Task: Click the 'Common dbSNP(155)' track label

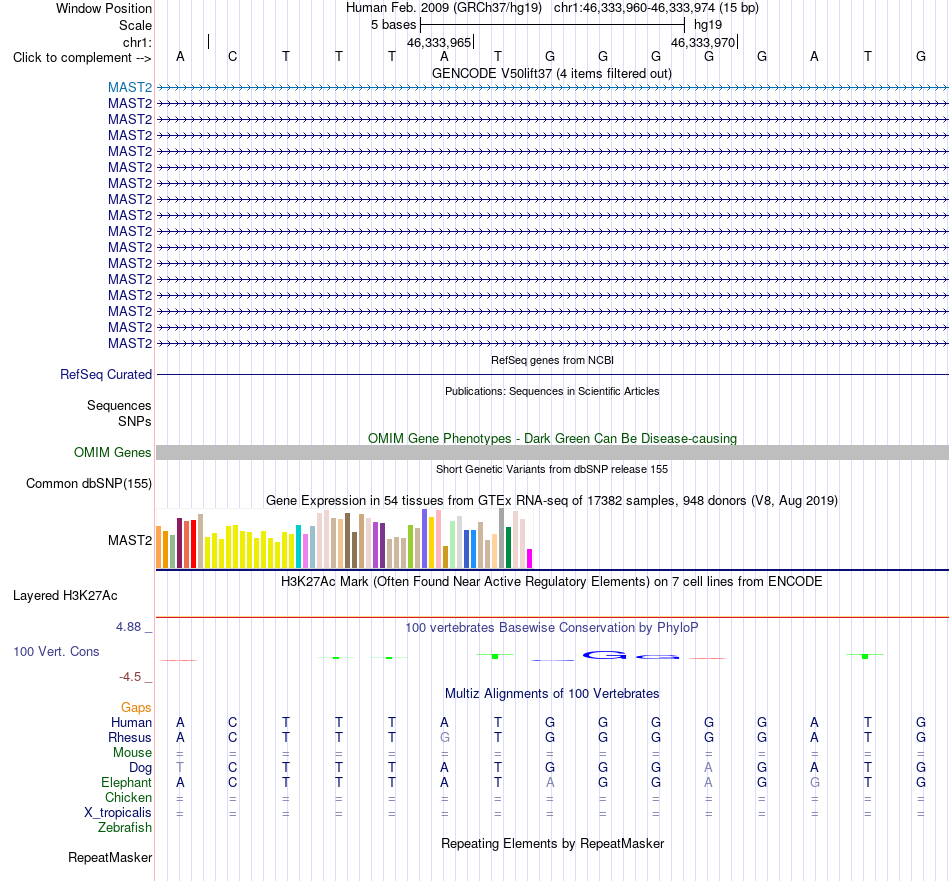Action: [x=88, y=484]
